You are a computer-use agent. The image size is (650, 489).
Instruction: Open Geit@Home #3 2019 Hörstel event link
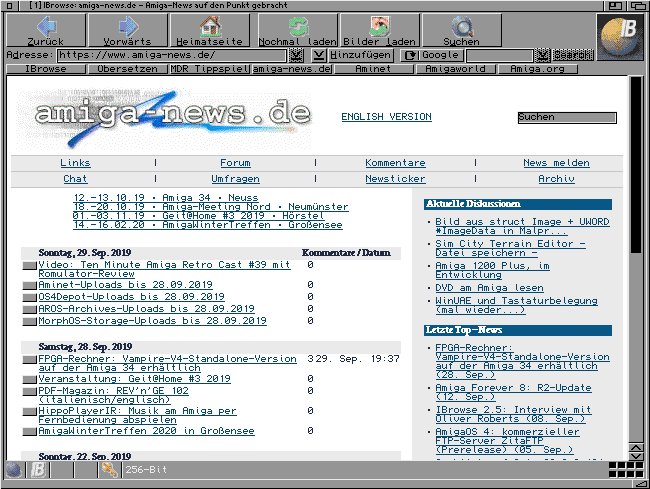(198, 216)
